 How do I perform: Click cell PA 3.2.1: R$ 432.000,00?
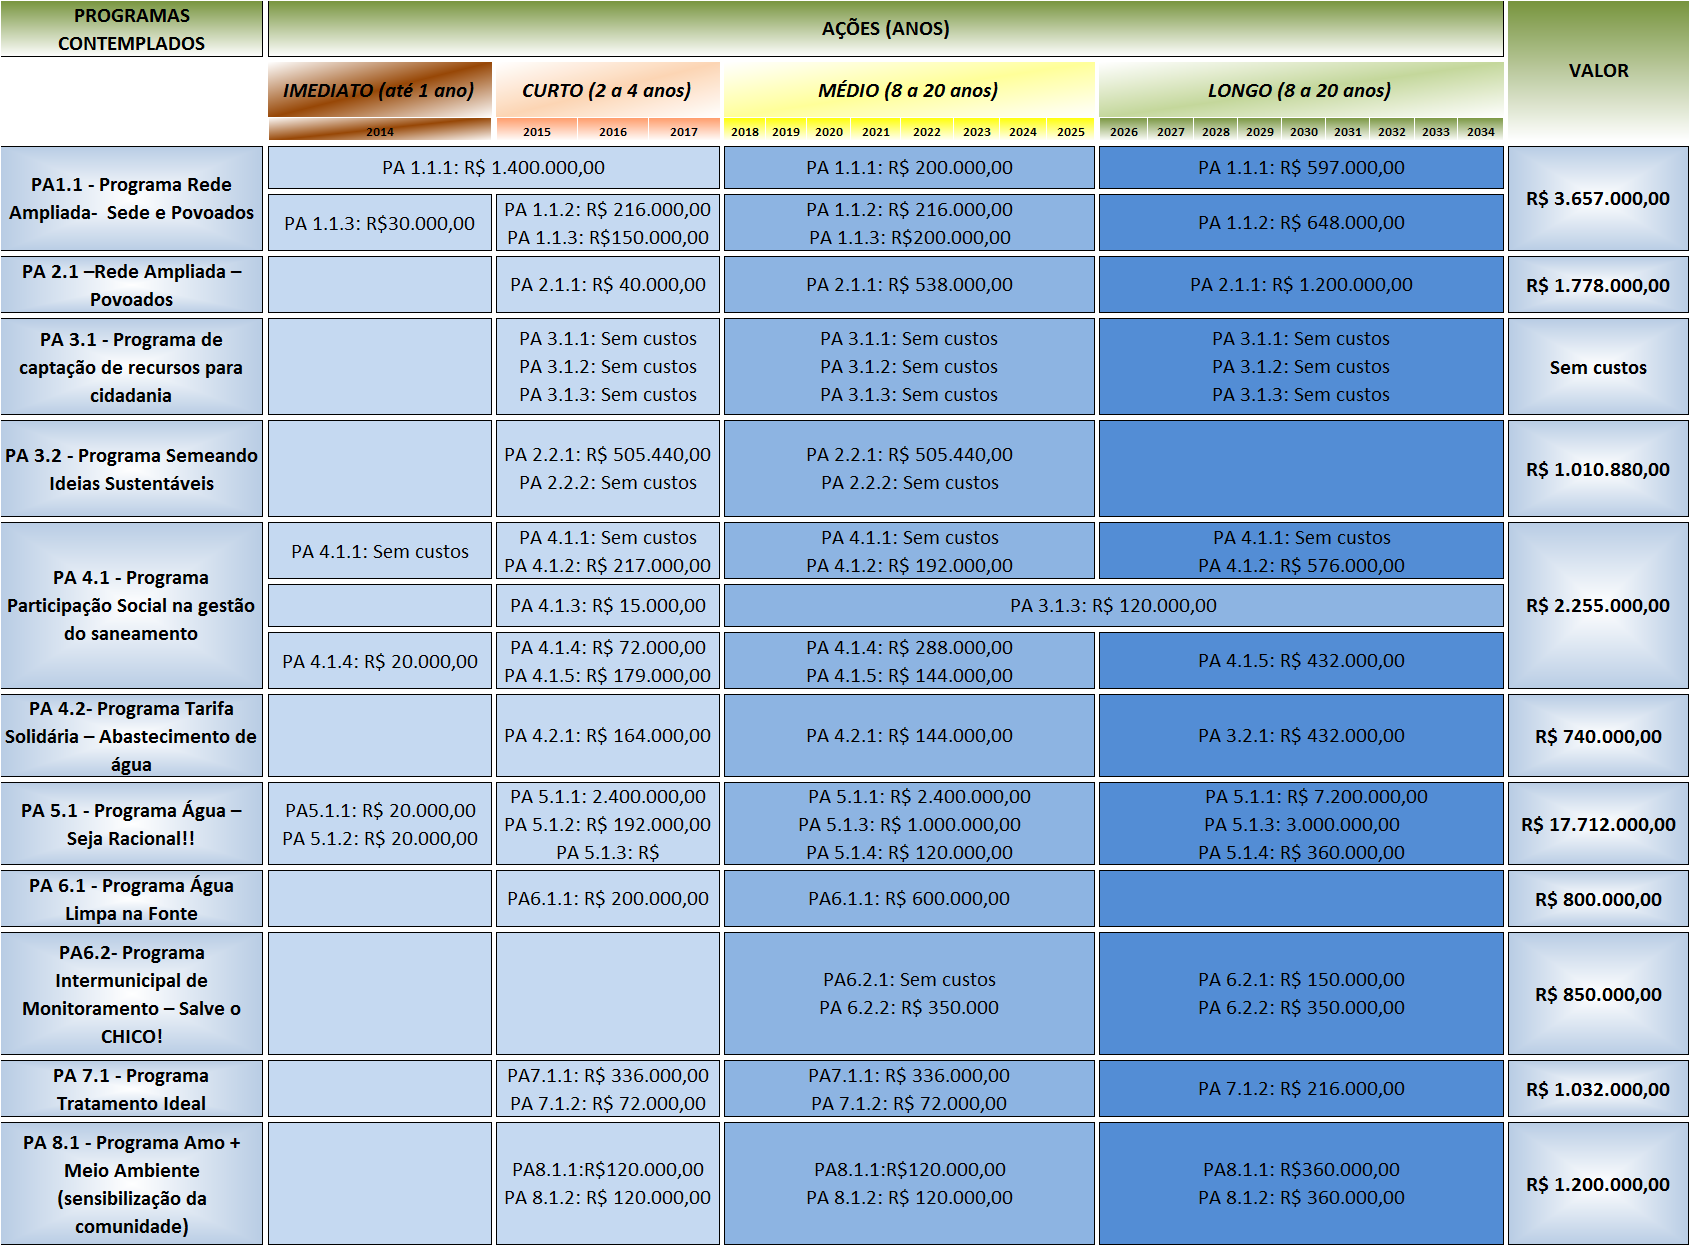pos(1301,736)
